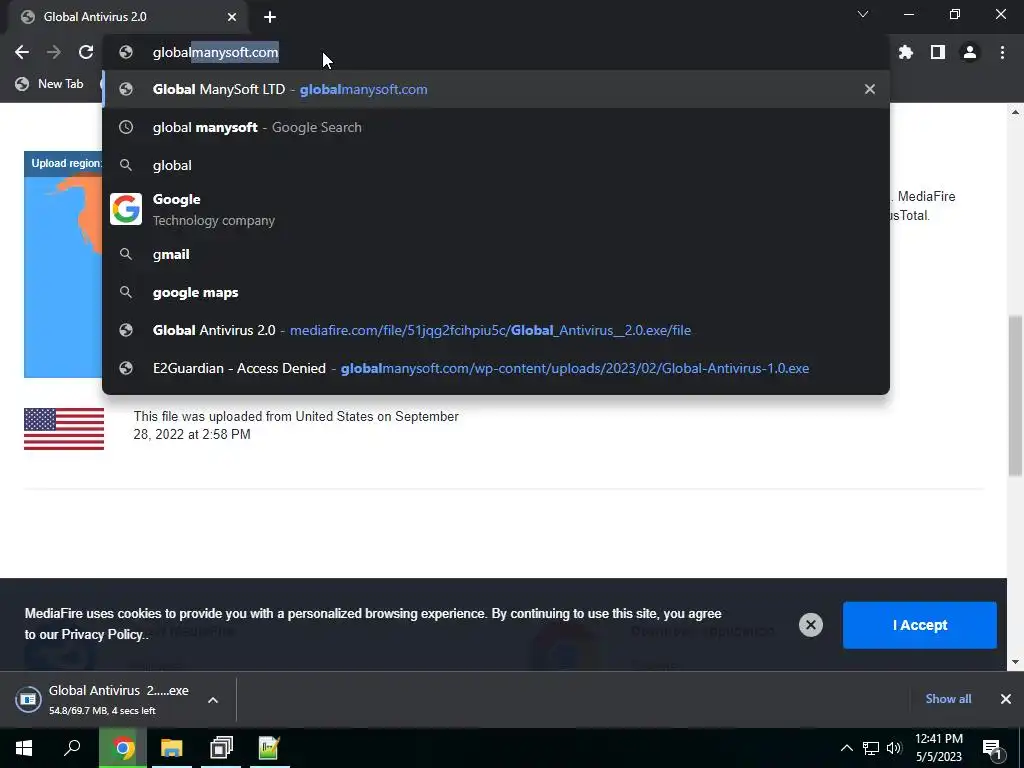This screenshot has height=768, width=1024.
Task: Click the Upload region label
Action: click(x=67, y=163)
